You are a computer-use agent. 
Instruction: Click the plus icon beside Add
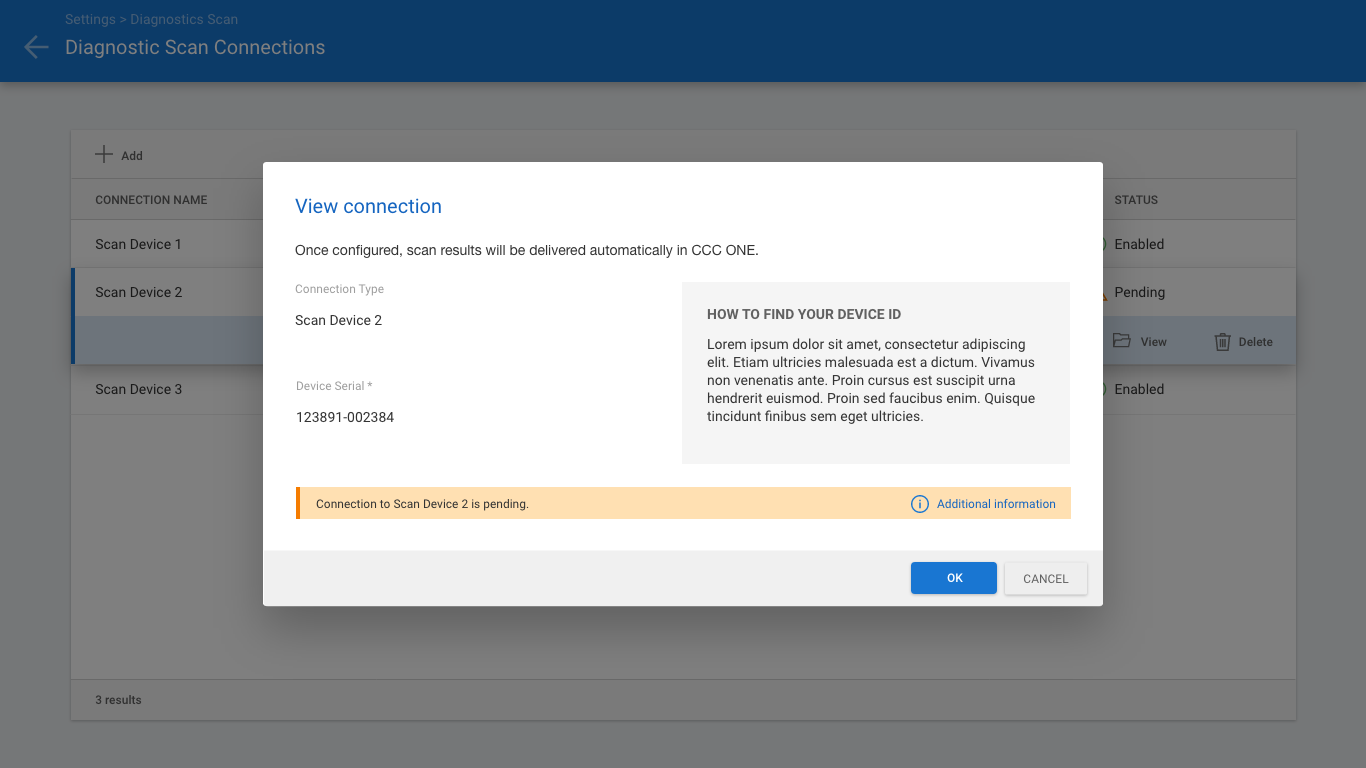(104, 155)
